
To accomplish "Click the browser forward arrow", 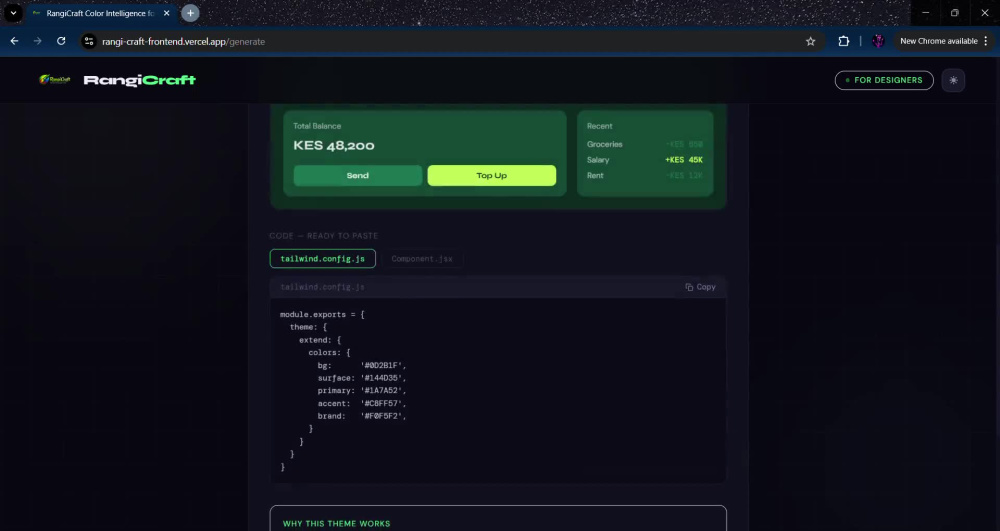I will click(38, 41).
